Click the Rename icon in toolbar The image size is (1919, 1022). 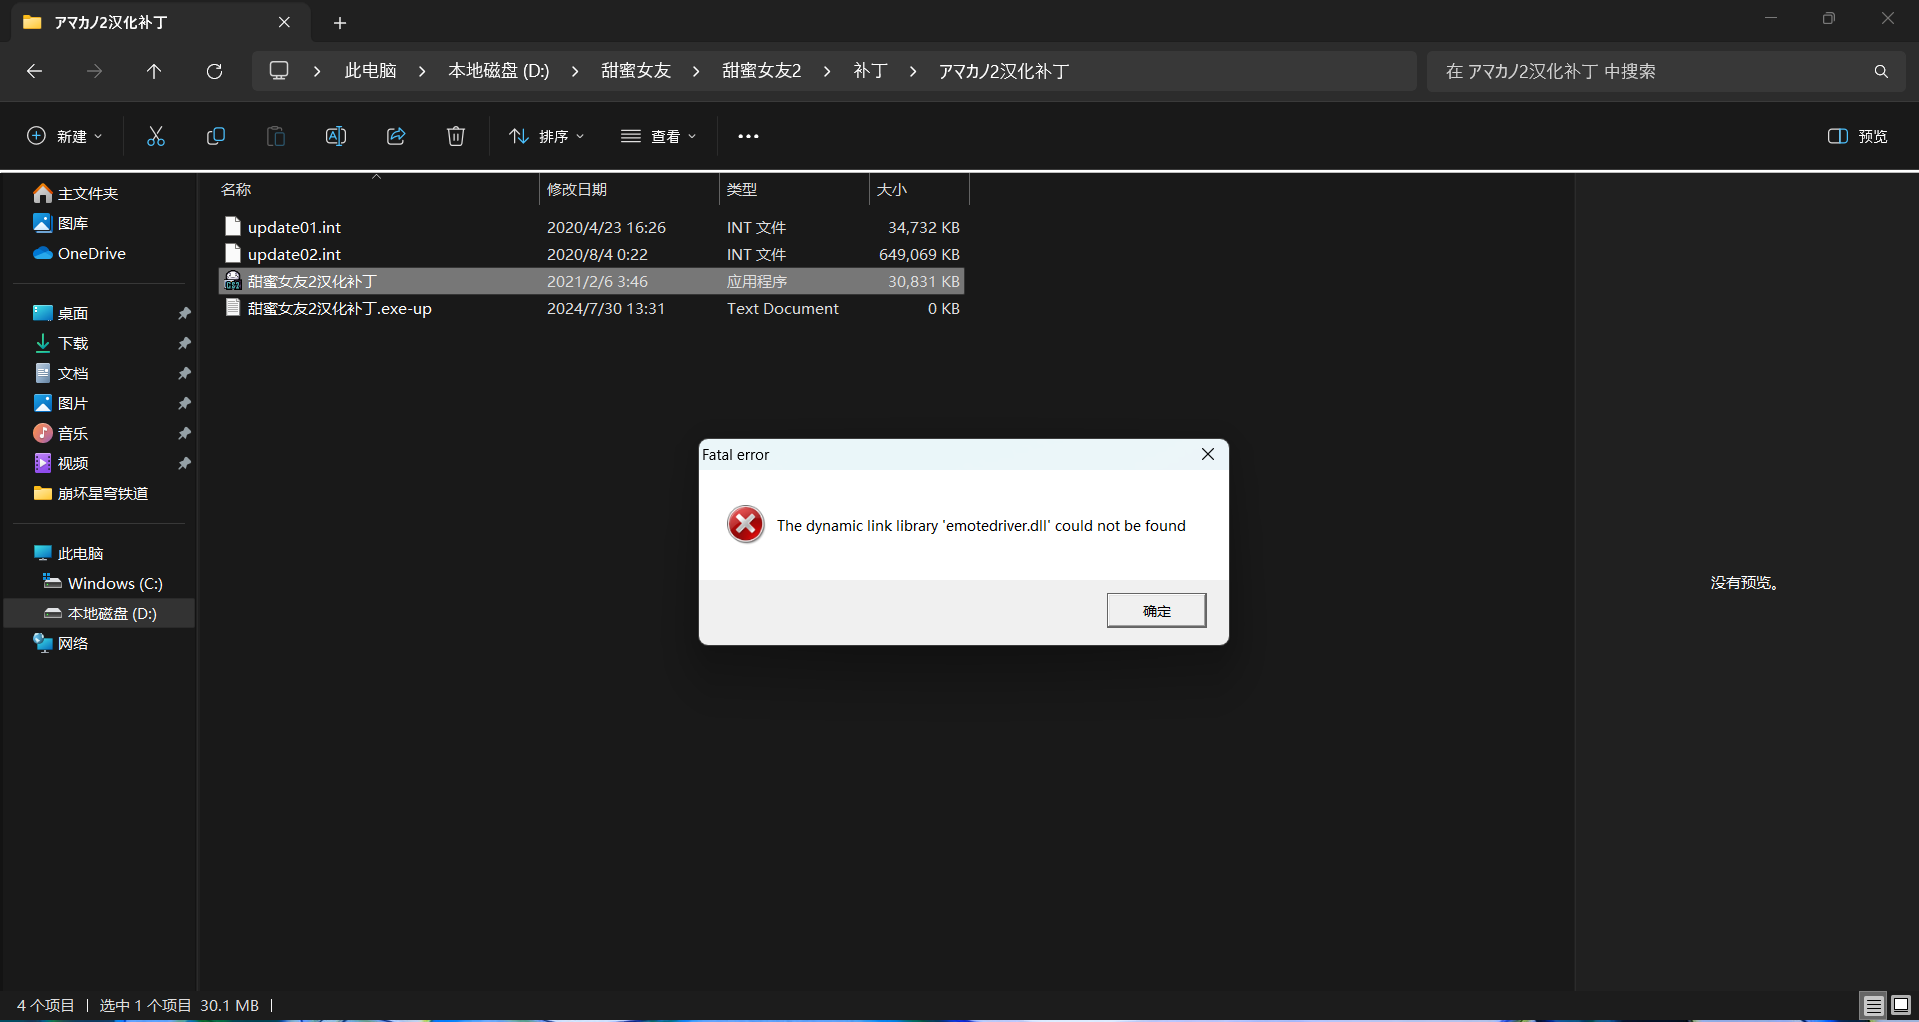pos(336,136)
